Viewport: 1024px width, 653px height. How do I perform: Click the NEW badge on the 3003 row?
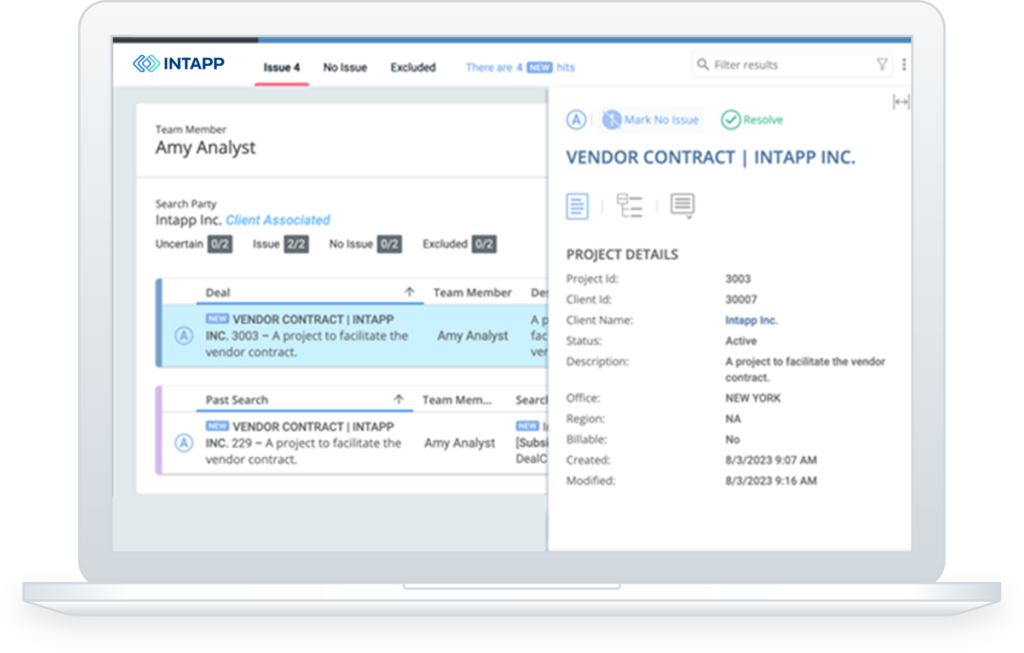point(217,319)
